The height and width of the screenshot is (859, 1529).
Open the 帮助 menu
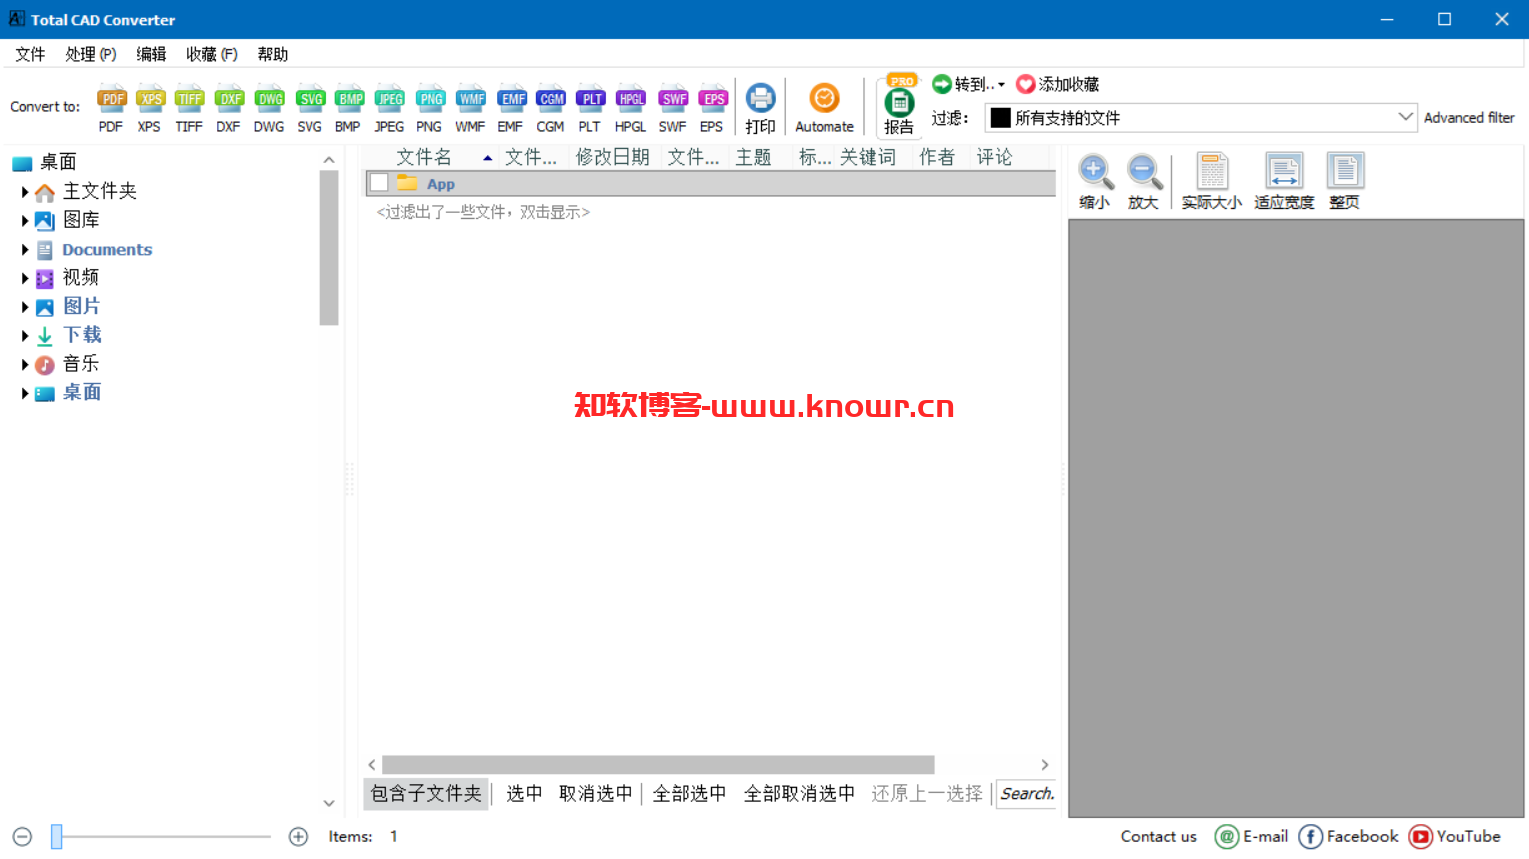272,54
